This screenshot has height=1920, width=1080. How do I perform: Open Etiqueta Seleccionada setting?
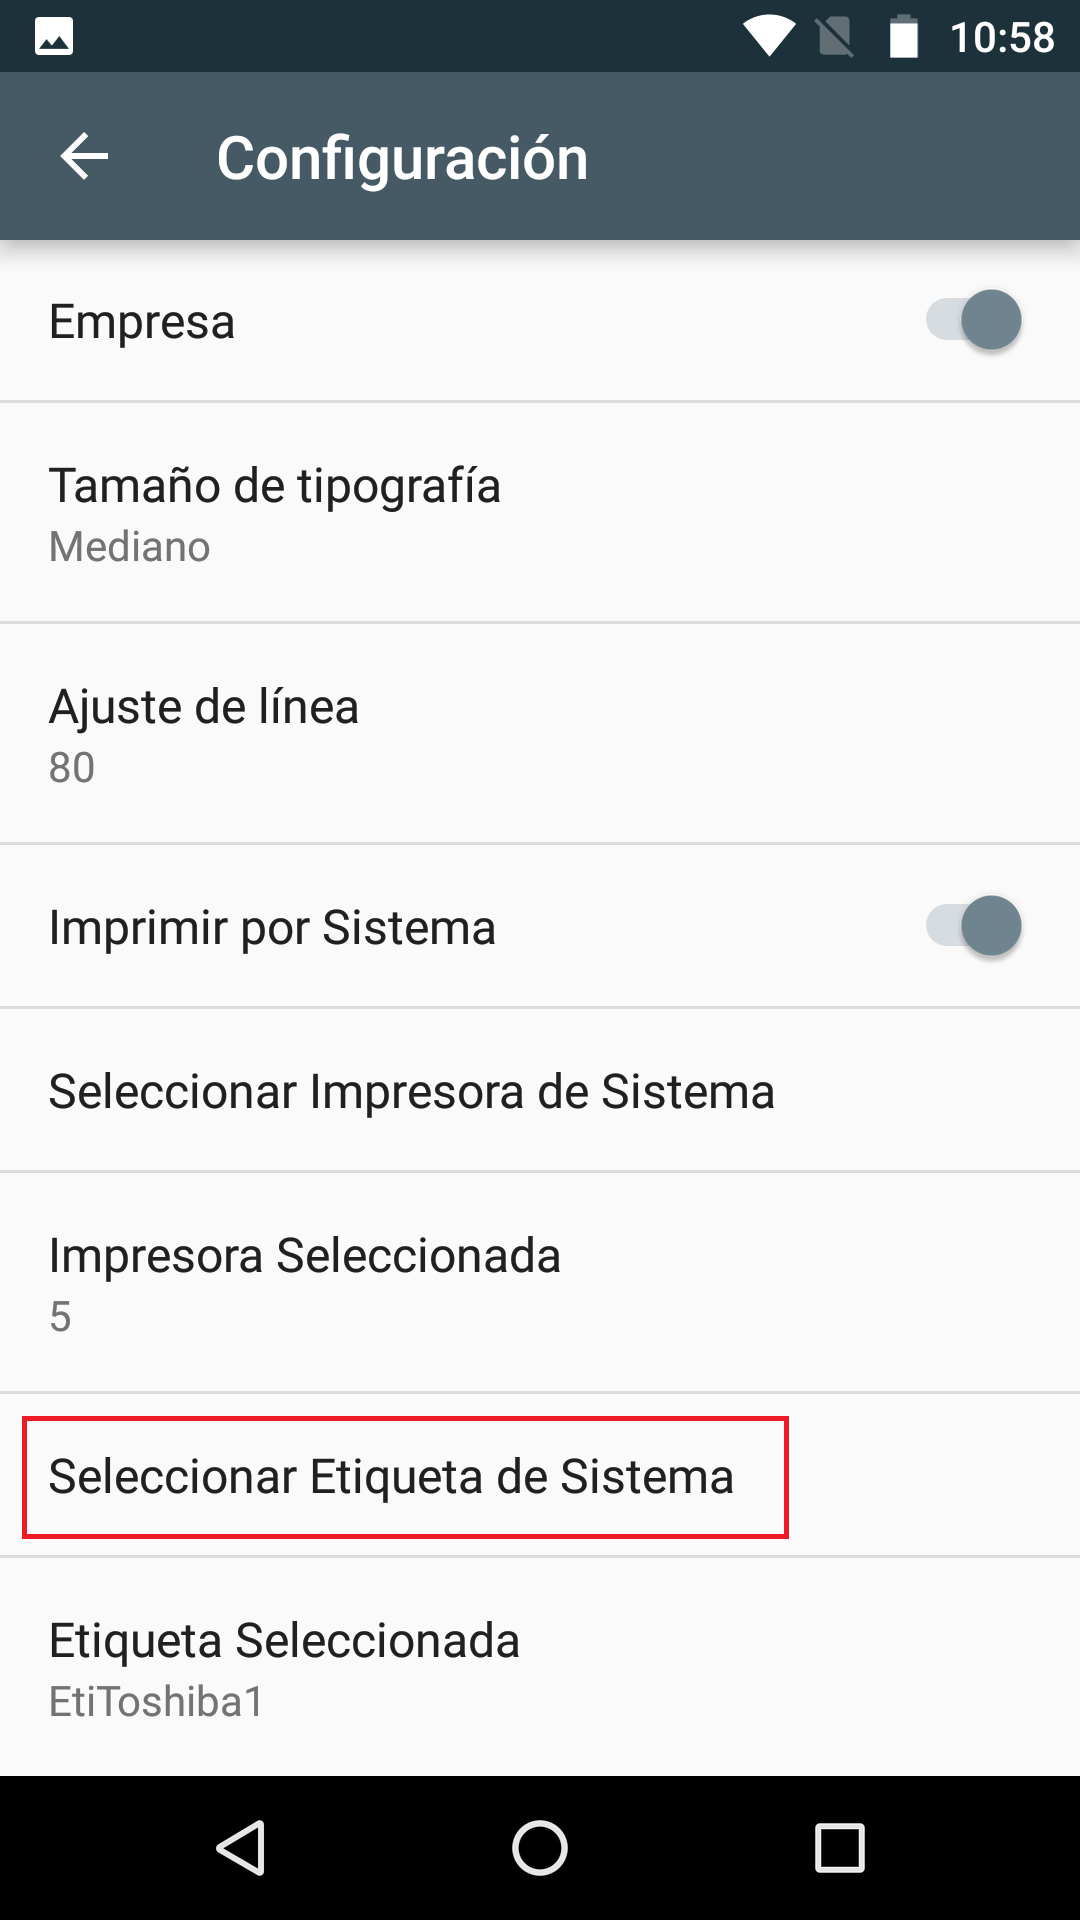tap(284, 1668)
